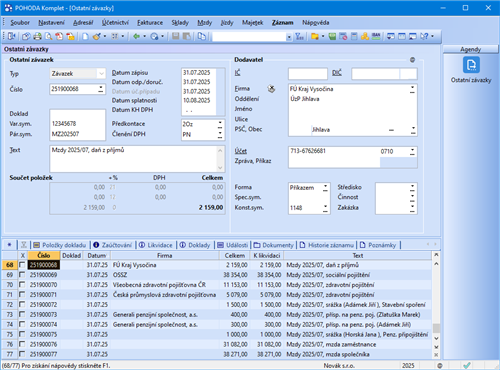This screenshot has height=370, width=500.
Task: Click the calendar with red mark icon
Action: (x=343, y=36)
